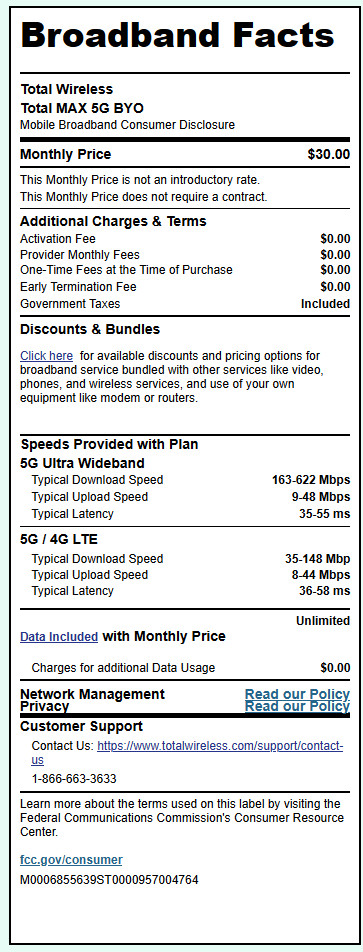Viewport: 363px width, 952px height.
Task: Open the fcc.gov/consumer link
Action: coord(71,860)
